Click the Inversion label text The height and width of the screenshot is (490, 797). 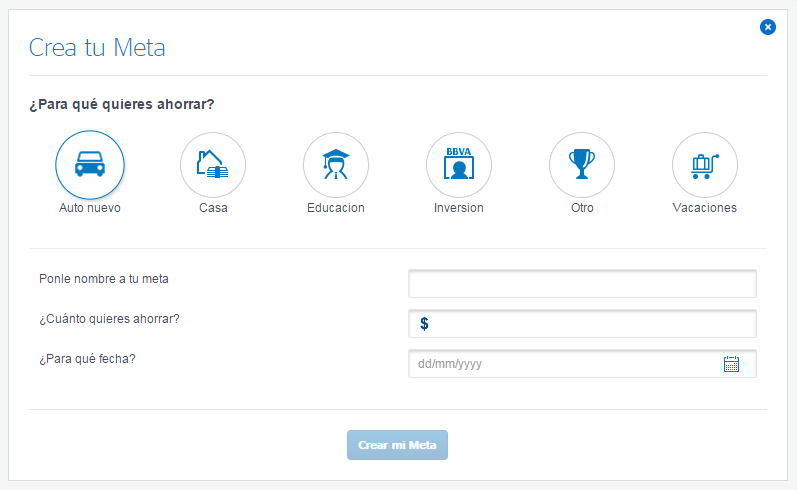point(459,208)
